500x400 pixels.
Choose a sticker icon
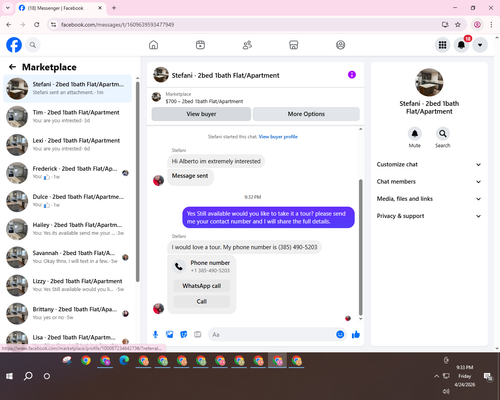point(184,334)
